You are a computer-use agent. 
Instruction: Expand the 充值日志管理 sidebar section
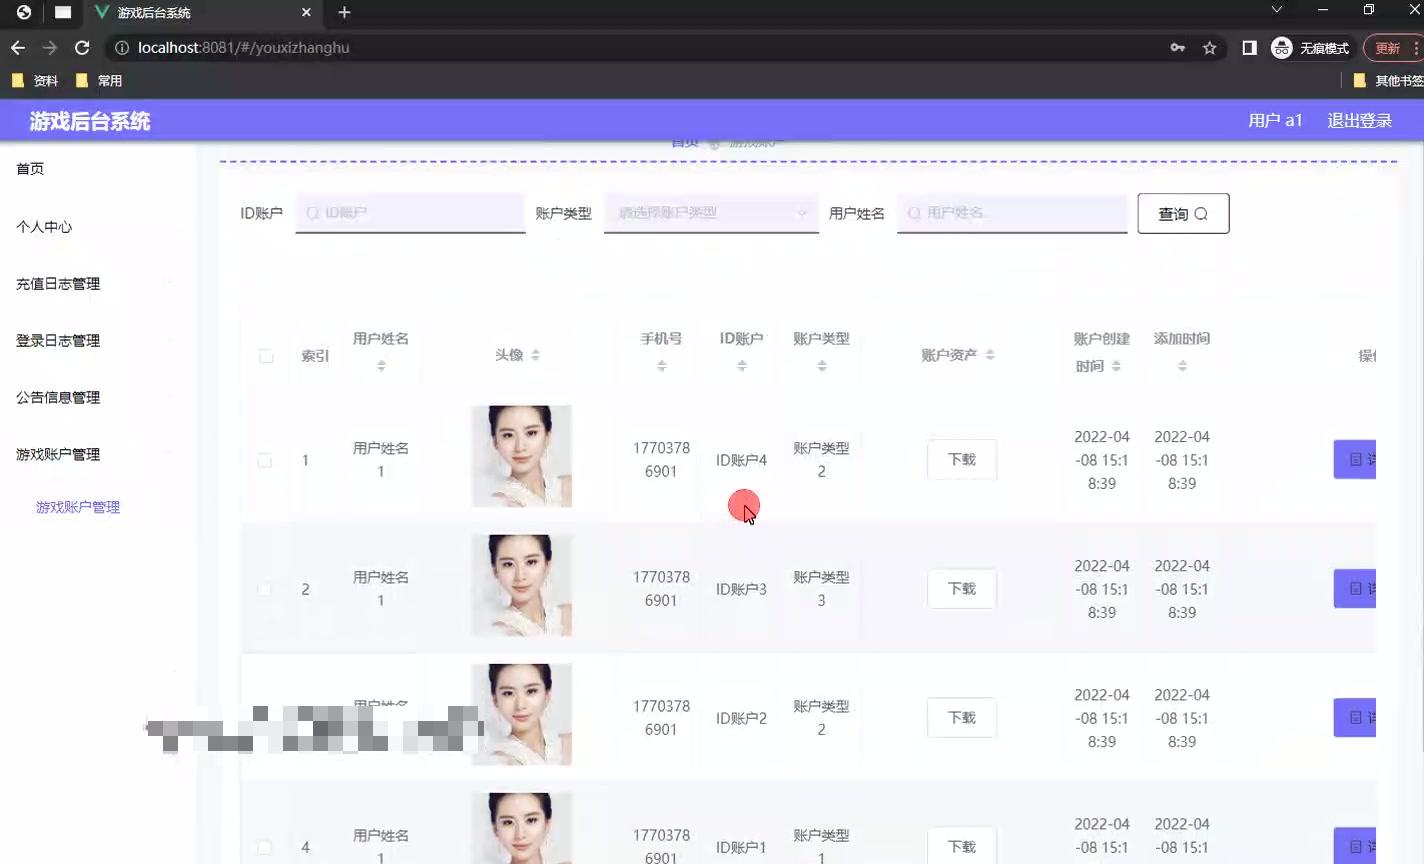[x=57, y=284]
